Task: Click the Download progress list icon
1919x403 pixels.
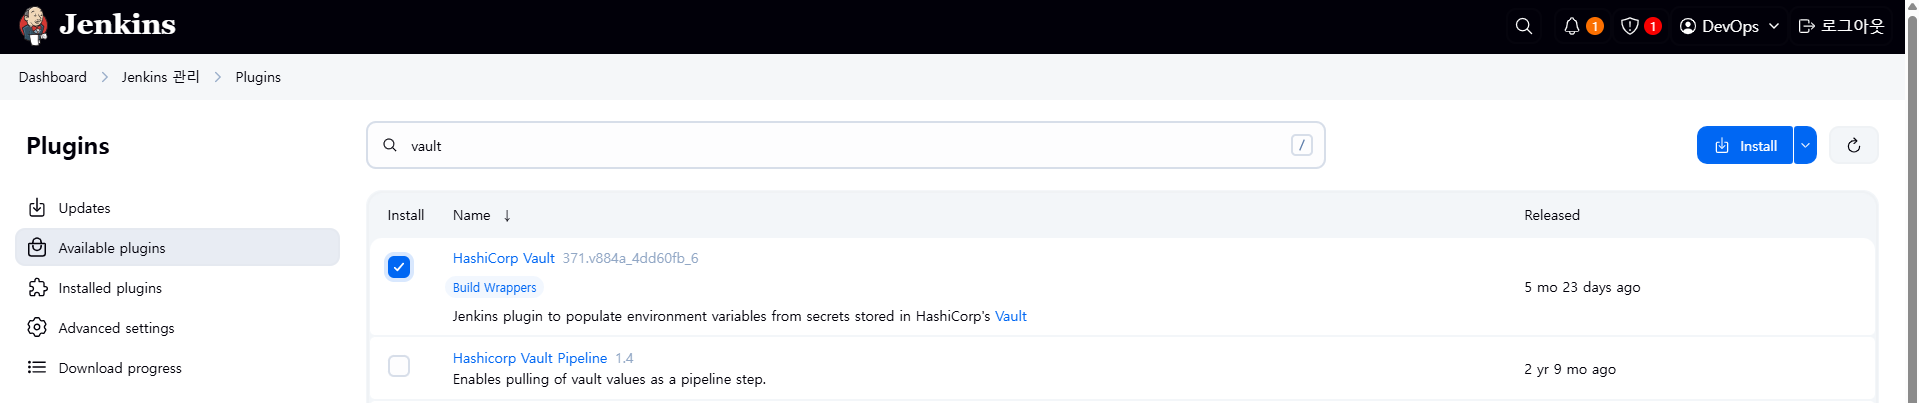Action: pyautogui.click(x=37, y=368)
